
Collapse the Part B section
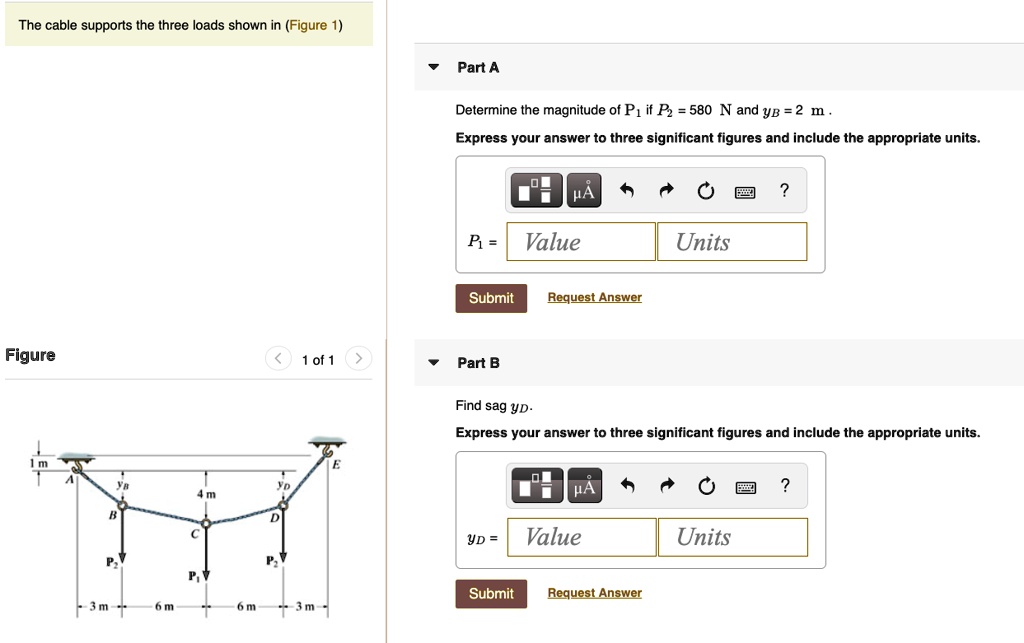coord(432,362)
